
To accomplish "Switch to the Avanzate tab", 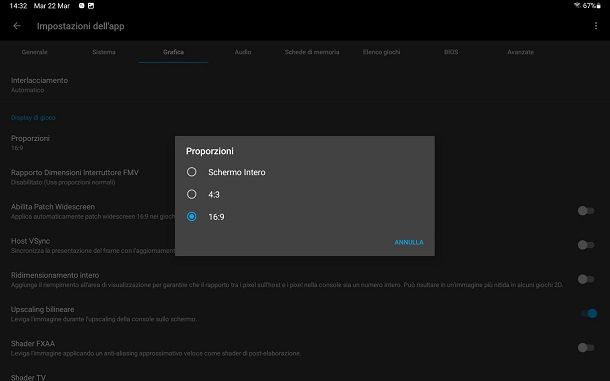I will point(520,52).
